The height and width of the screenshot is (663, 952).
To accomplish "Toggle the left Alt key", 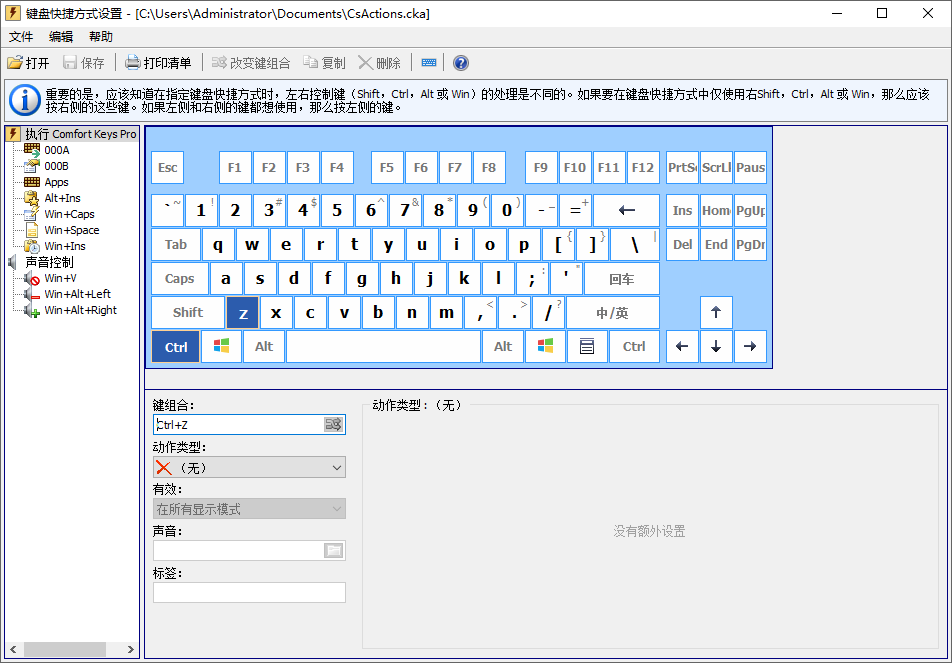I will click(x=264, y=347).
